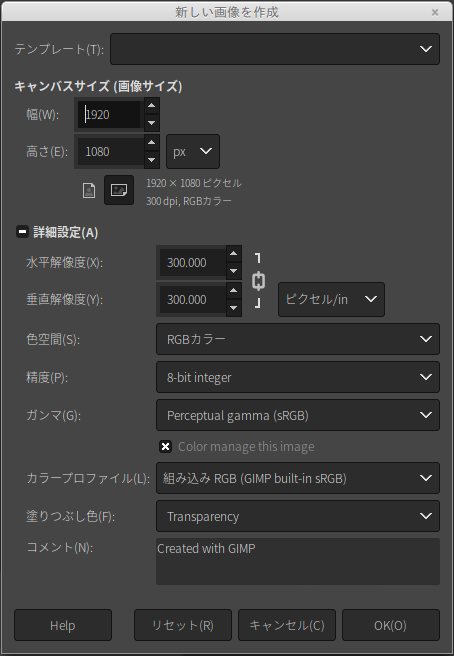Click the 色空間(S) label
This screenshot has width=454, height=656.
(53, 339)
